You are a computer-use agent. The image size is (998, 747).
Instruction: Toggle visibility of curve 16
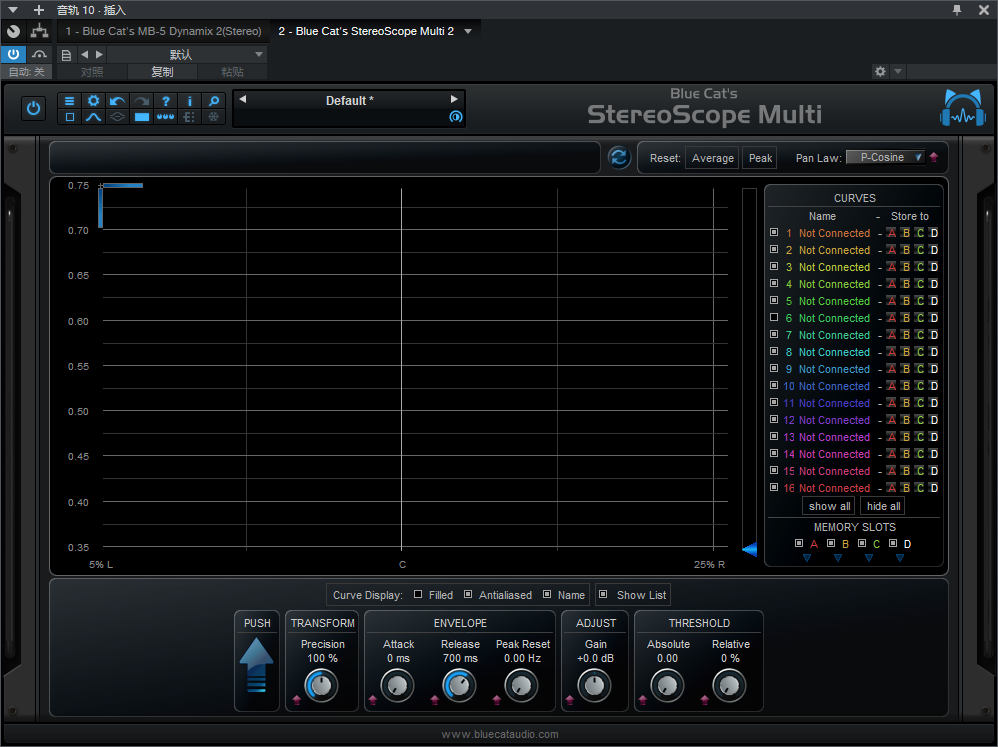coord(774,487)
